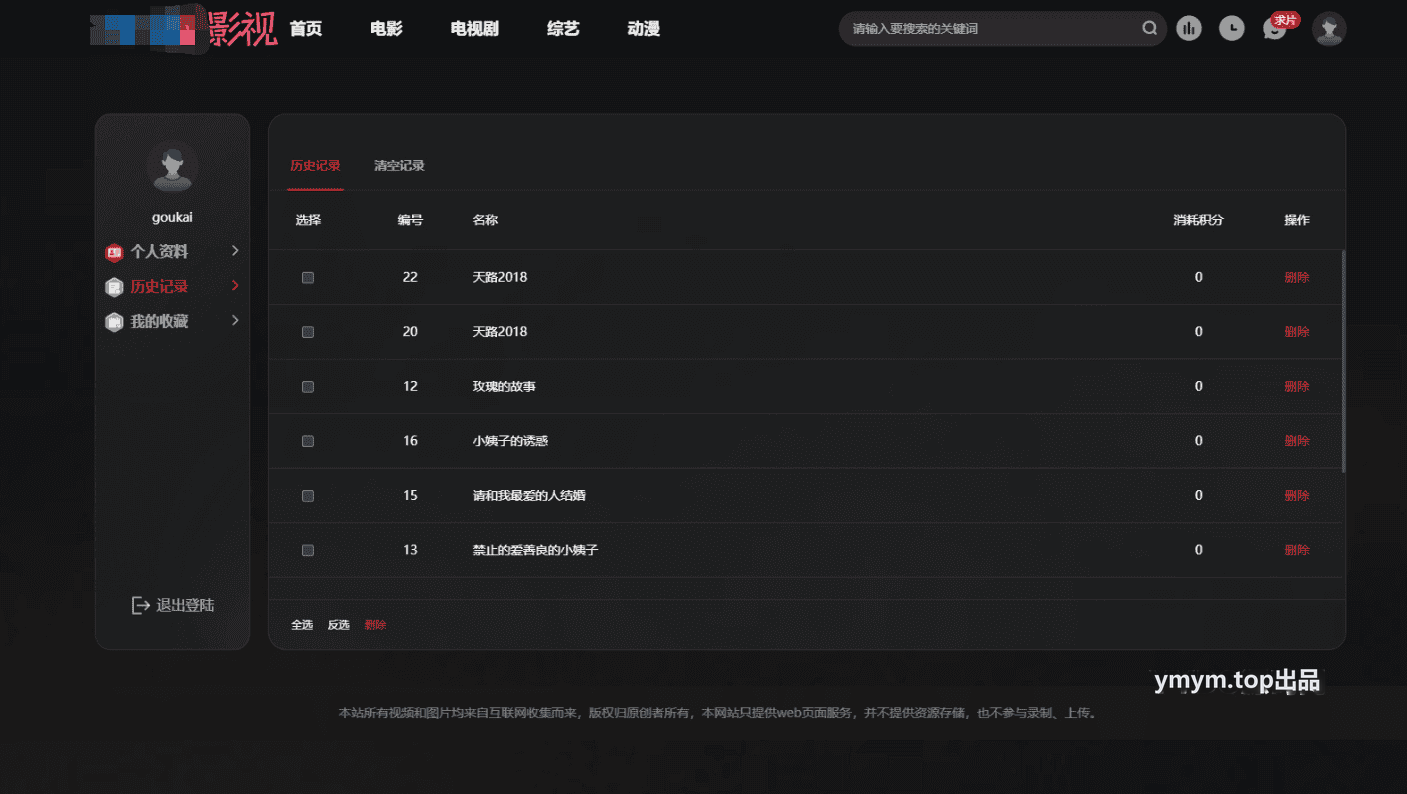Viewport: 1407px width, 794px height.
Task: Click the 退出登陆 logout icon
Action: pyautogui.click(x=141, y=605)
